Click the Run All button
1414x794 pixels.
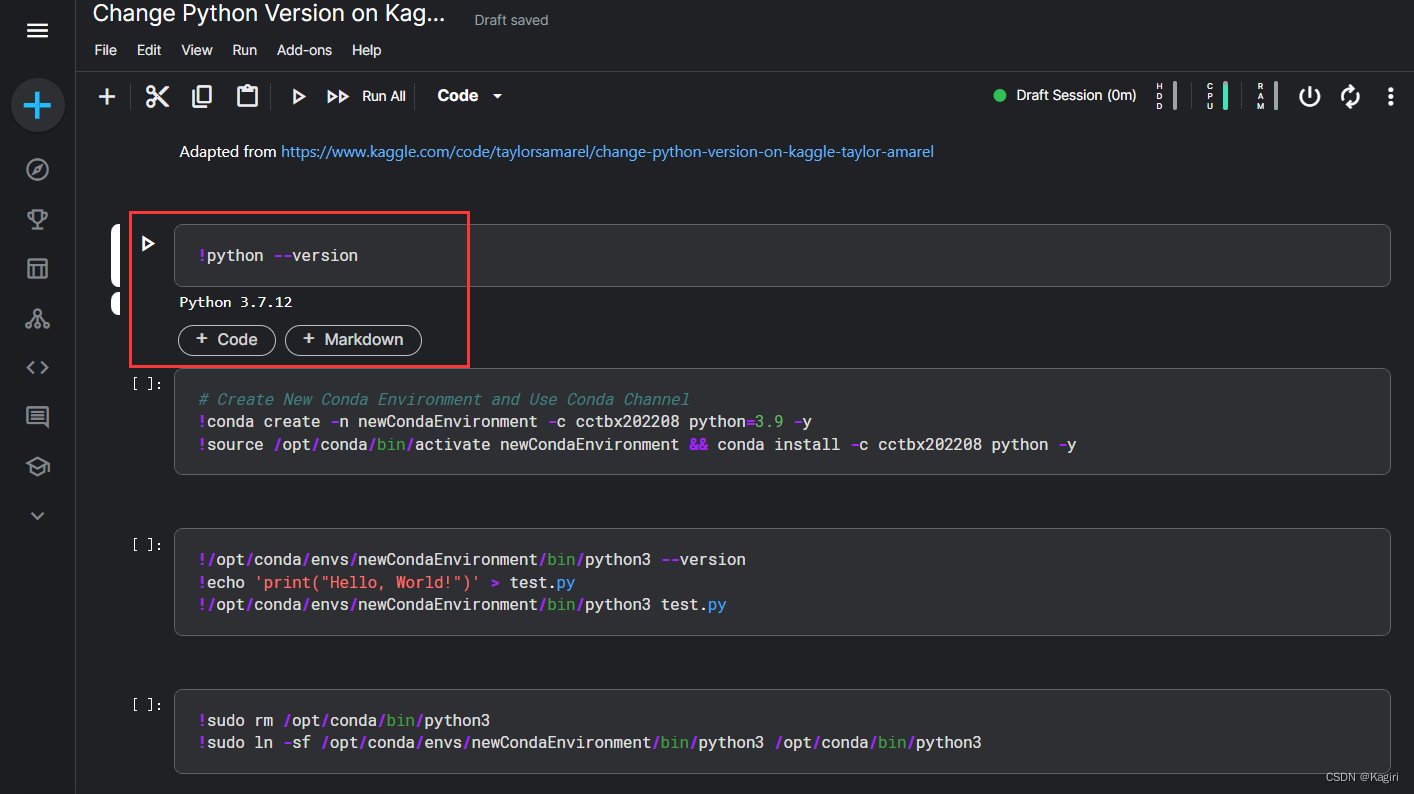pos(366,96)
